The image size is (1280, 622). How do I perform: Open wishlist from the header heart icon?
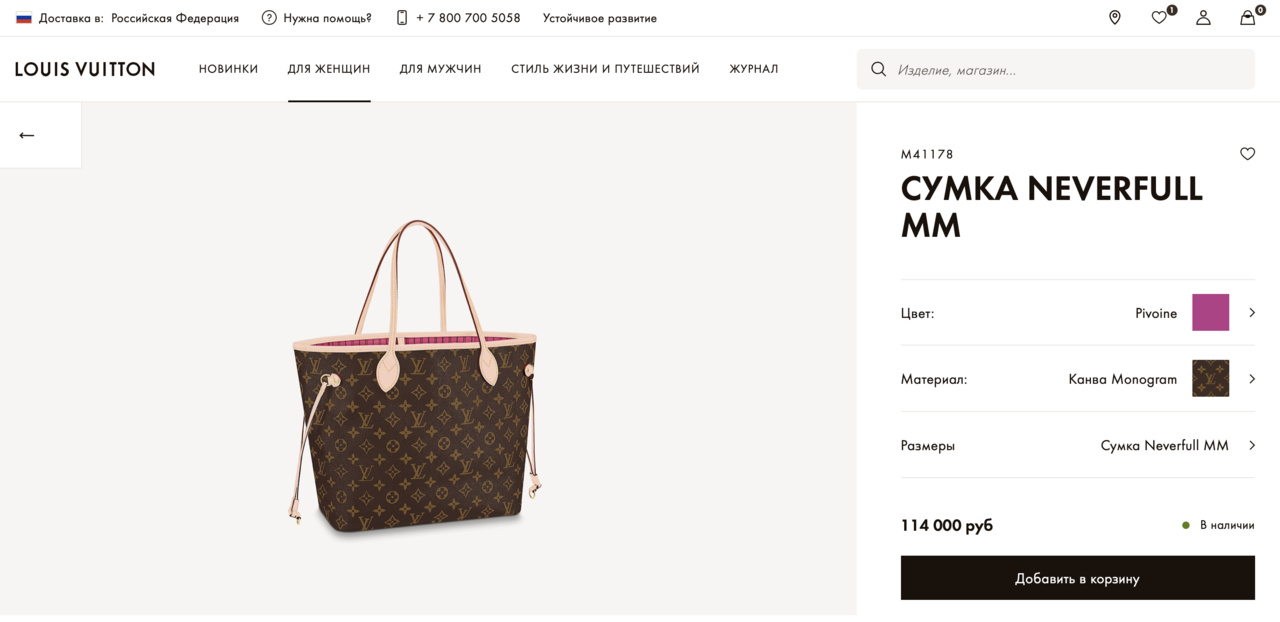[x=1159, y=18]
